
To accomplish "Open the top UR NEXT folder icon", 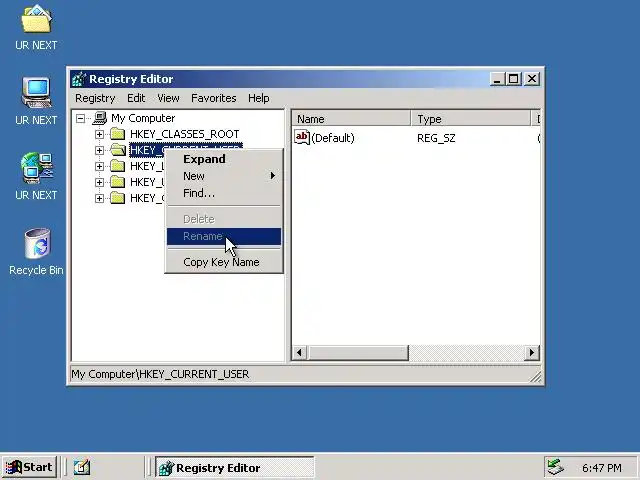I will [x=36, y=19].
